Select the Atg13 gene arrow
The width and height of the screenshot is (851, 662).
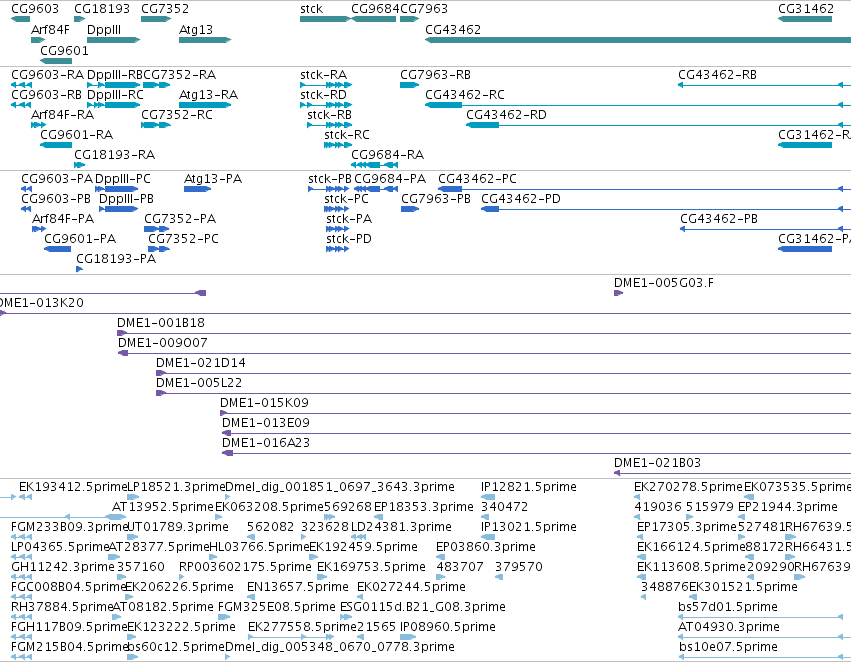[x=205, y=40]
